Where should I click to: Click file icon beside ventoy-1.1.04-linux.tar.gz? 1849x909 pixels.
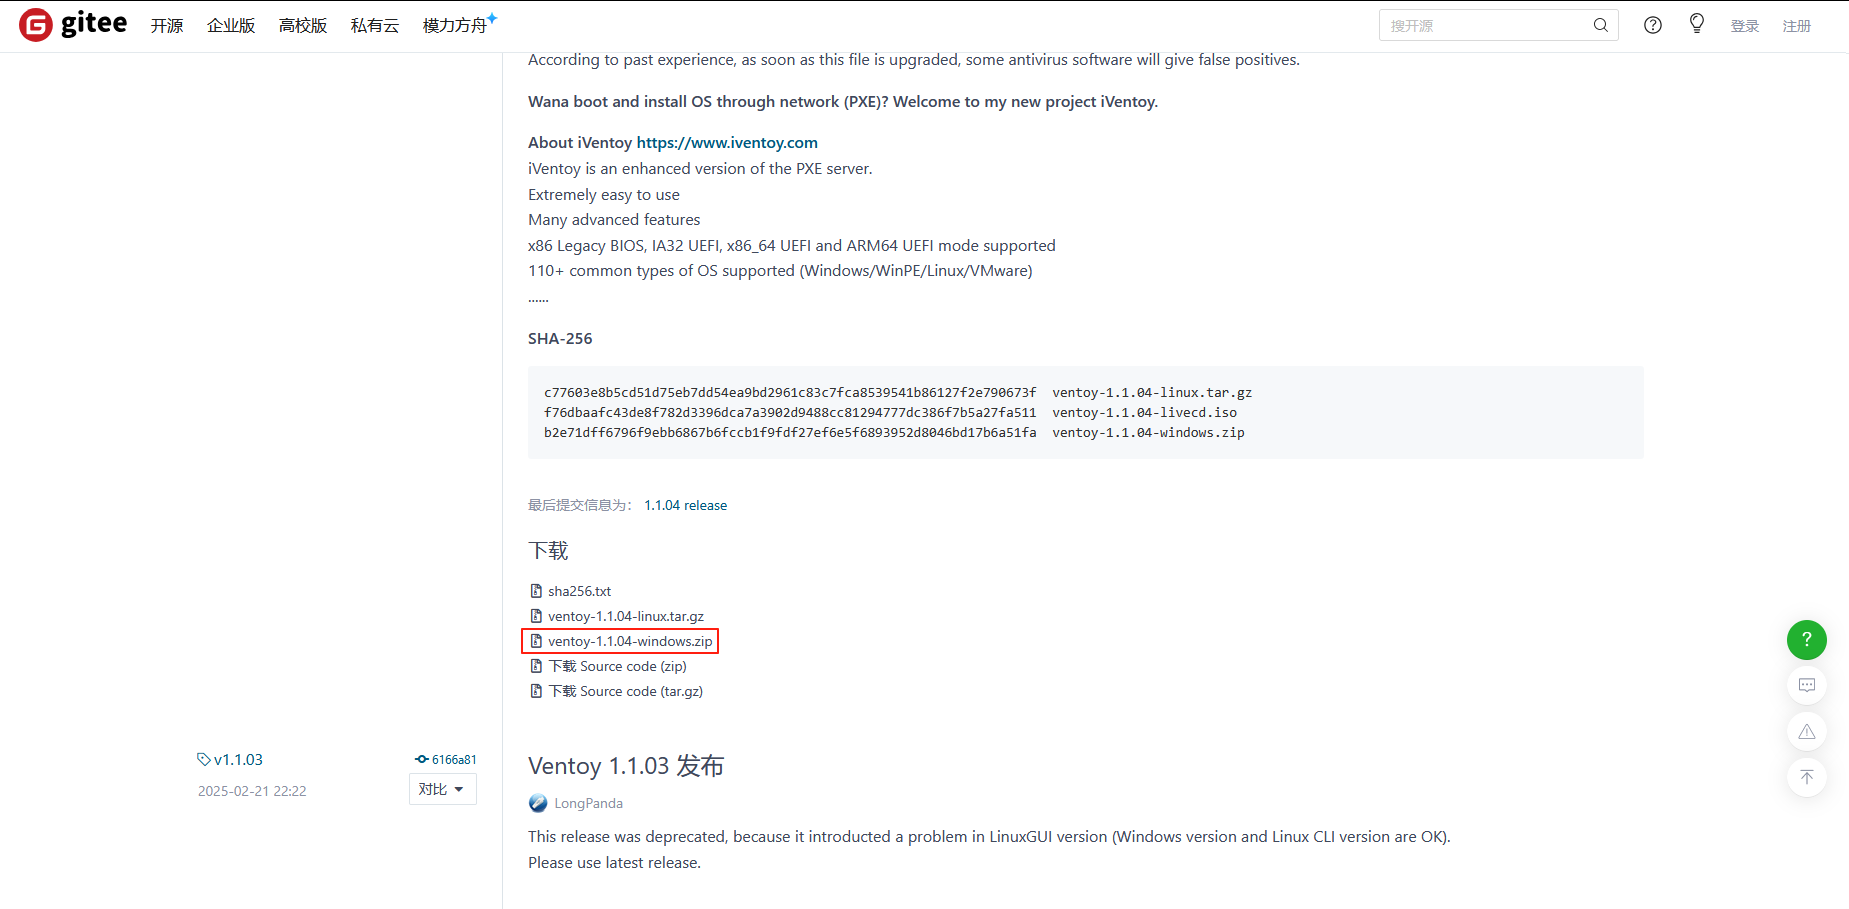pyautogui.click(x=536, y=616)
